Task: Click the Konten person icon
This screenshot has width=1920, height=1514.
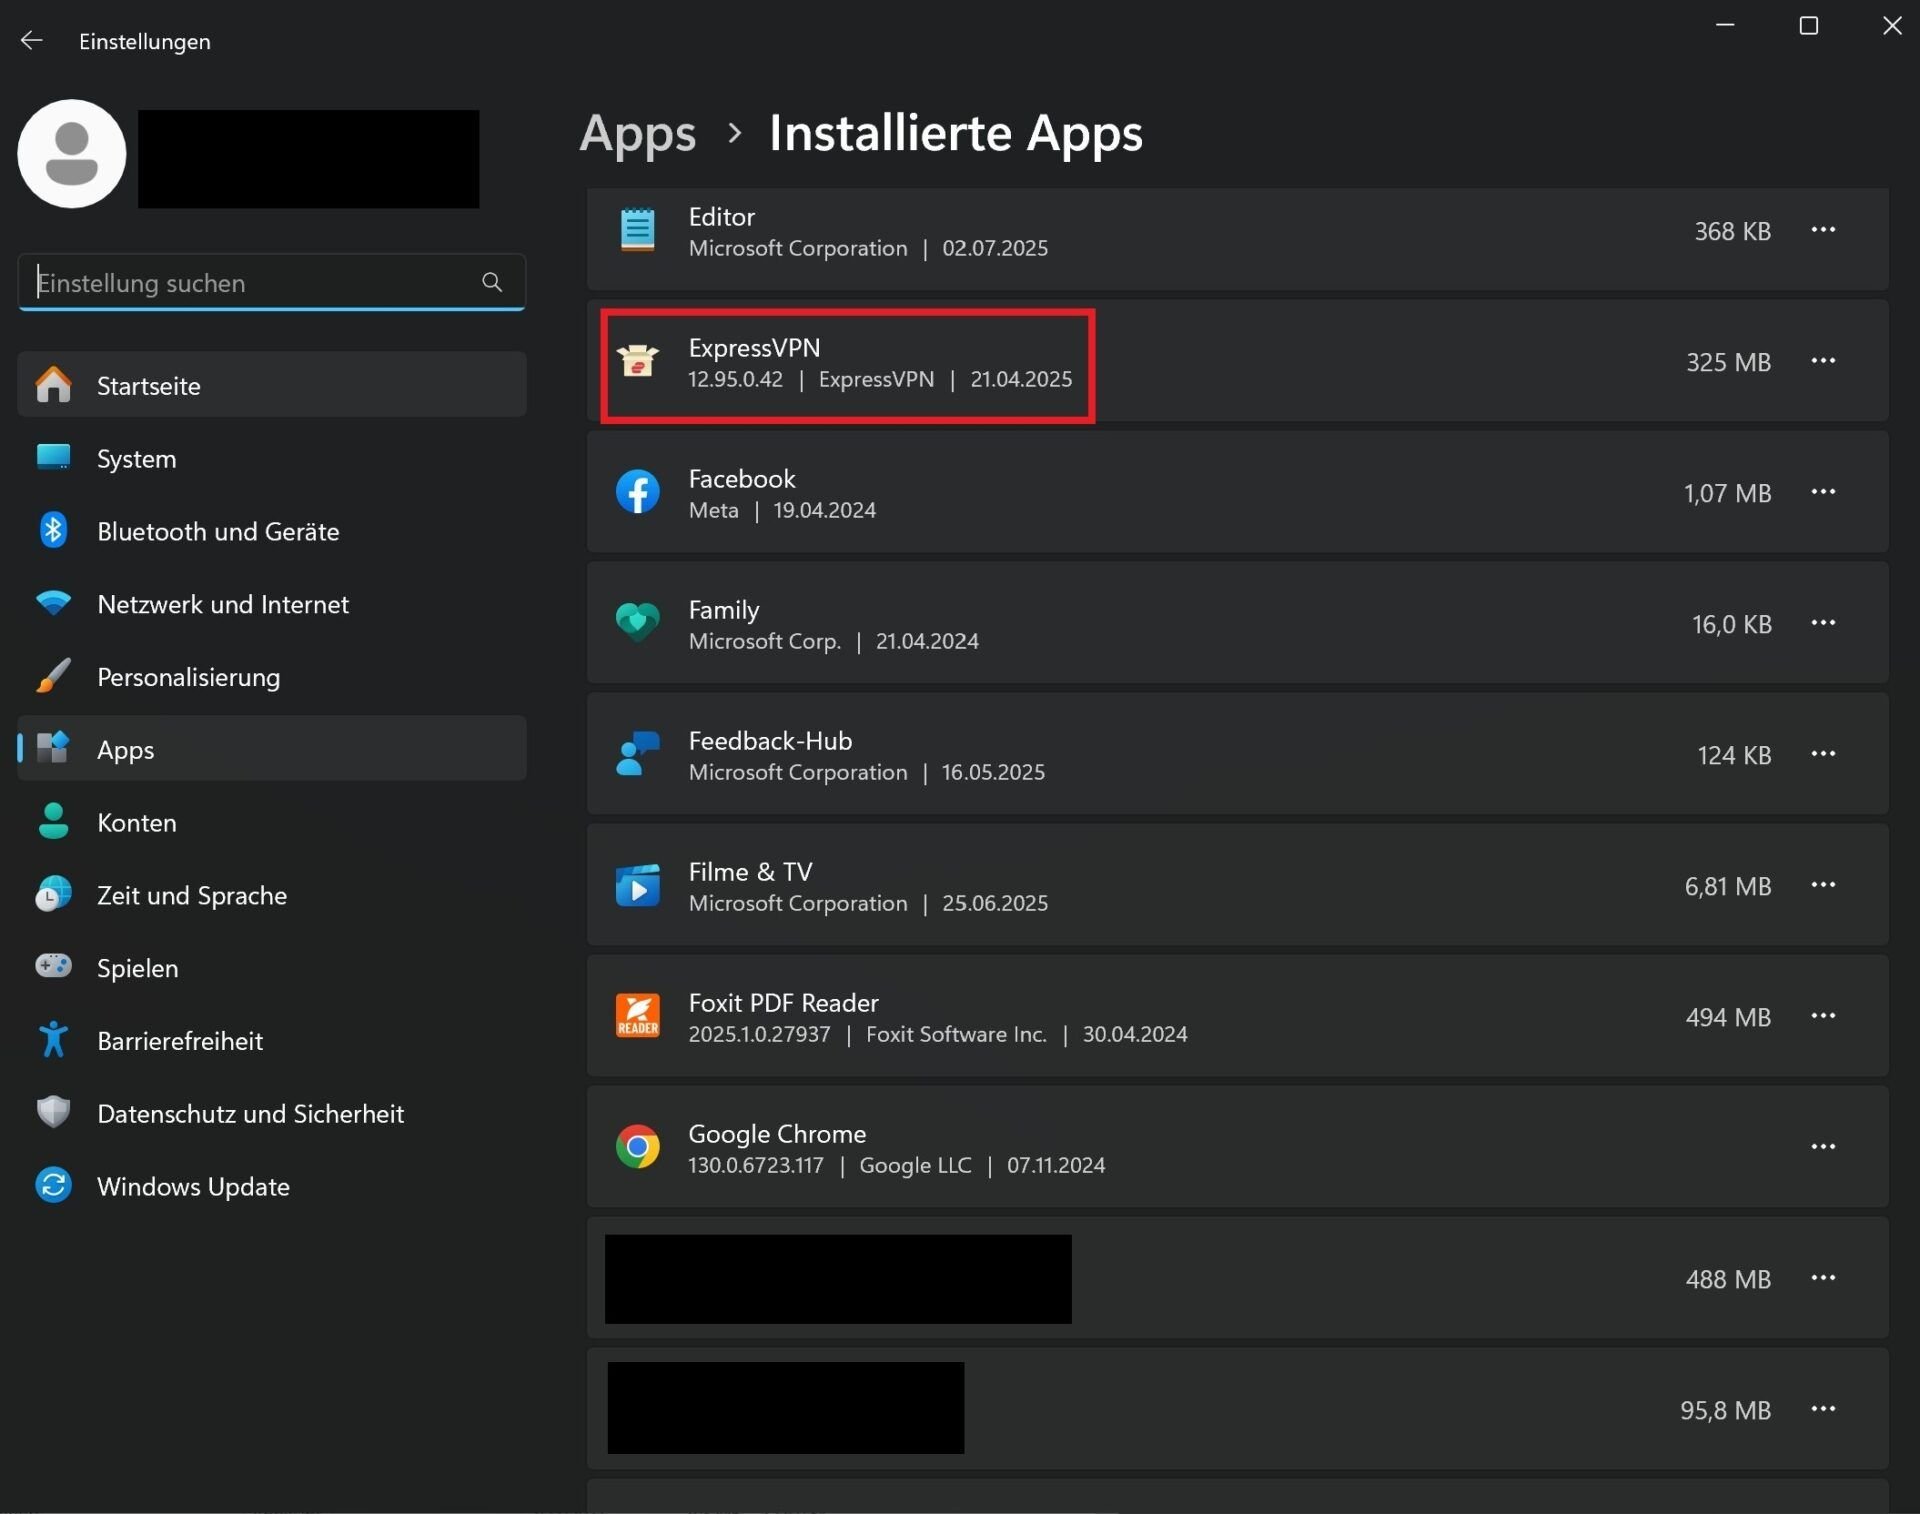Action: 53,821
